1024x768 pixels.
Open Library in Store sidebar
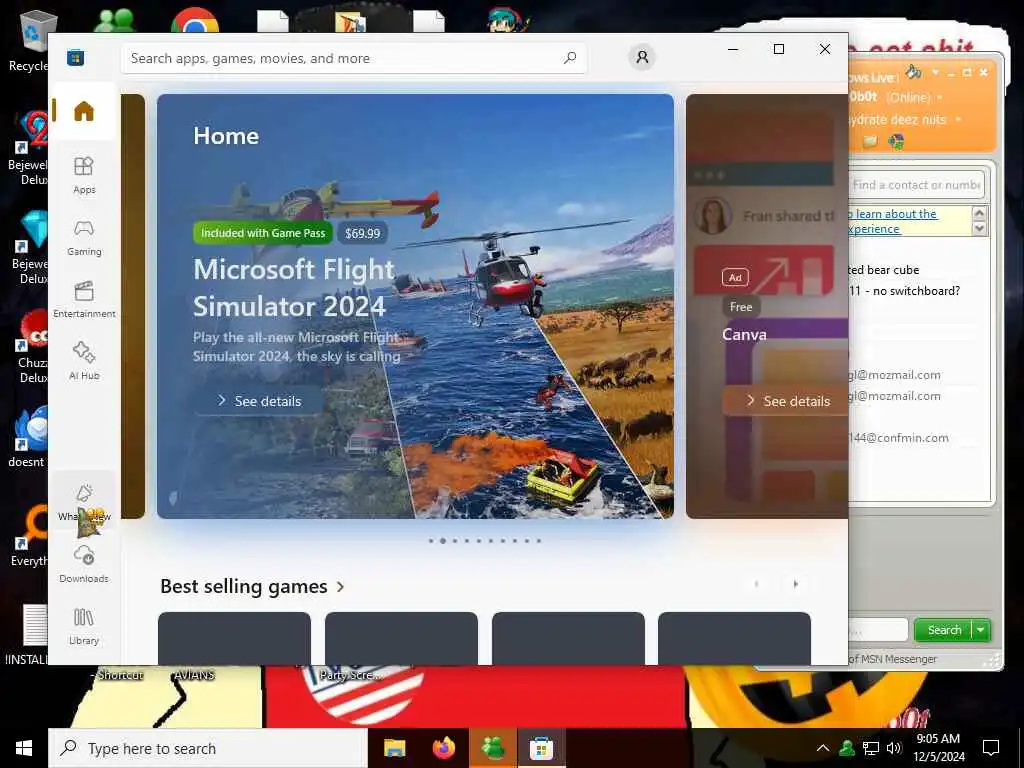coord(84,626)
